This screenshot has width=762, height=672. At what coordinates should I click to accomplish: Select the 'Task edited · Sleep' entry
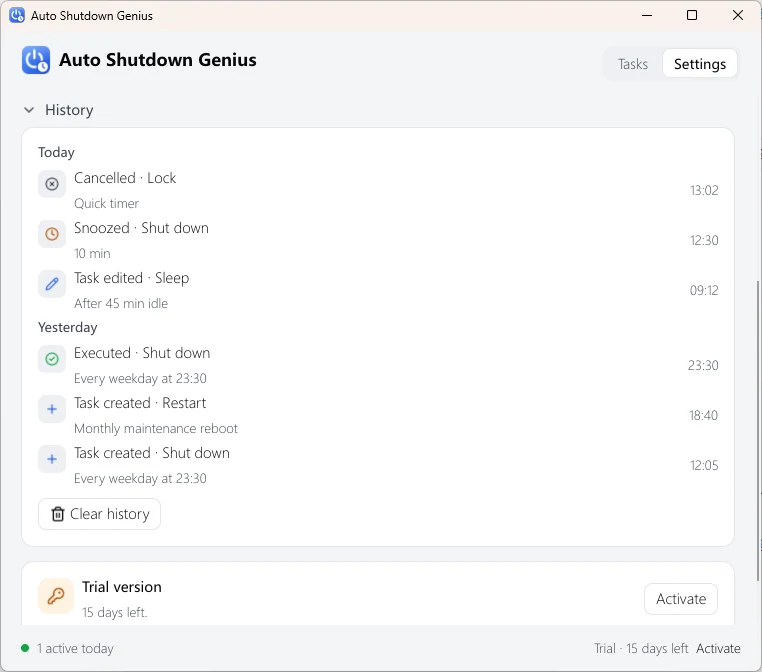click(132, 278)
